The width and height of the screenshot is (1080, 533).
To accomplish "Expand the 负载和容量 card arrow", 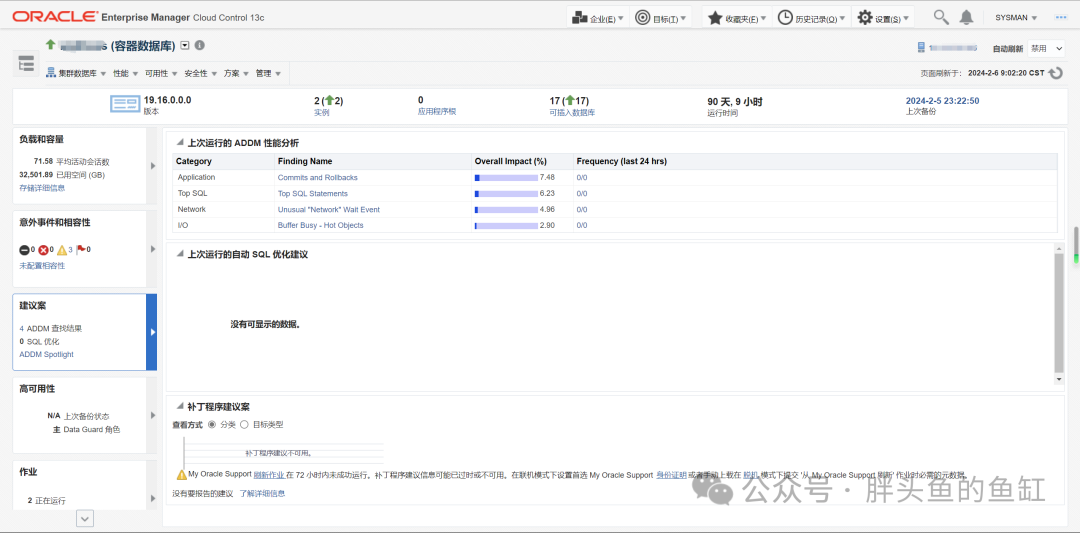I will [x=152, y=165].
